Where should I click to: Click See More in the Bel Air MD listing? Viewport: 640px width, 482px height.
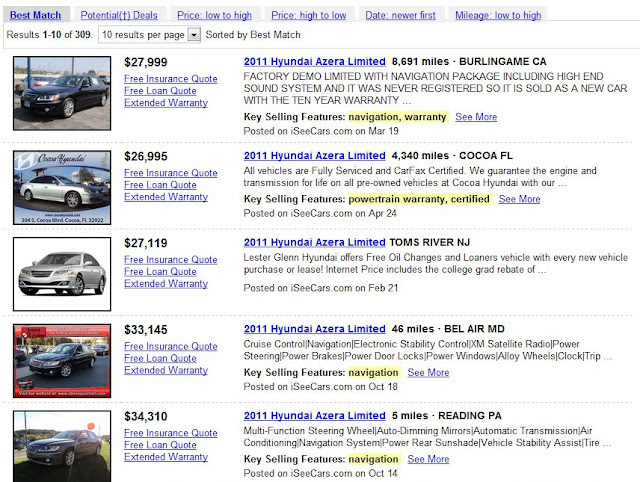point(429,373)
